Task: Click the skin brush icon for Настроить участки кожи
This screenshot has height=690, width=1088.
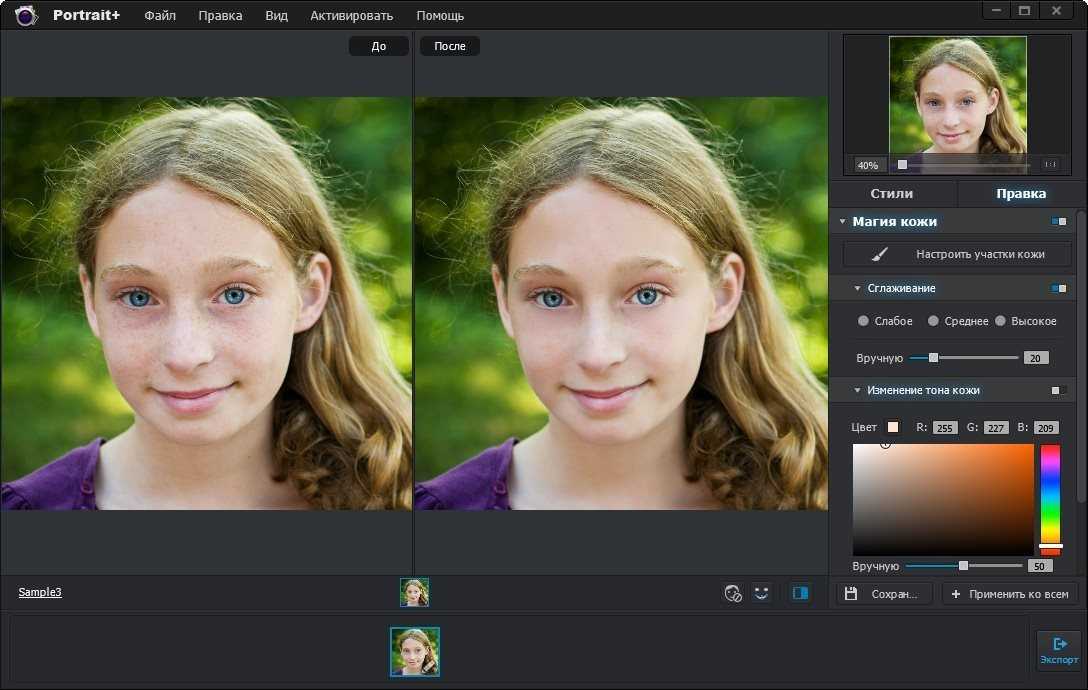Action: tap(879, 255)
